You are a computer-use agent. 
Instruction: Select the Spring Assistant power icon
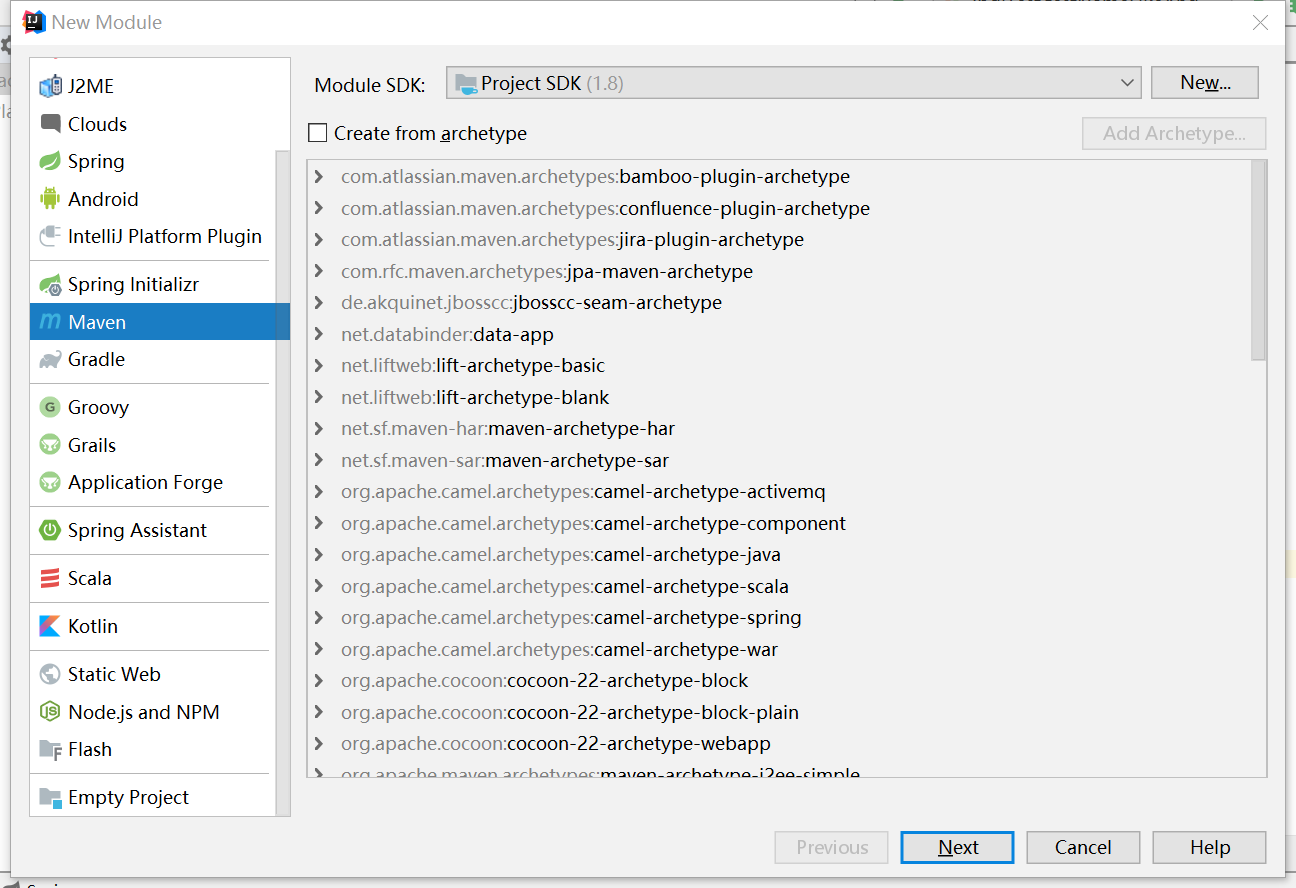tap(50, 530)
